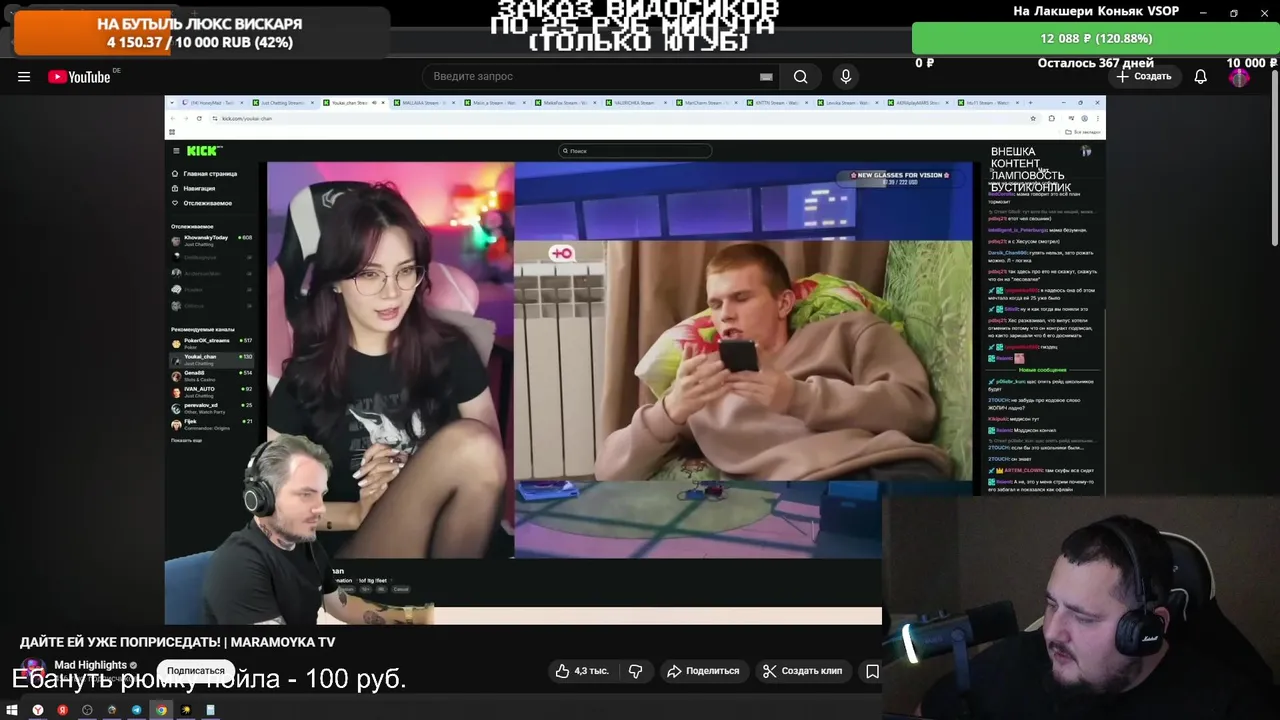Click the 'Создать' create button

coord(1144,76)
